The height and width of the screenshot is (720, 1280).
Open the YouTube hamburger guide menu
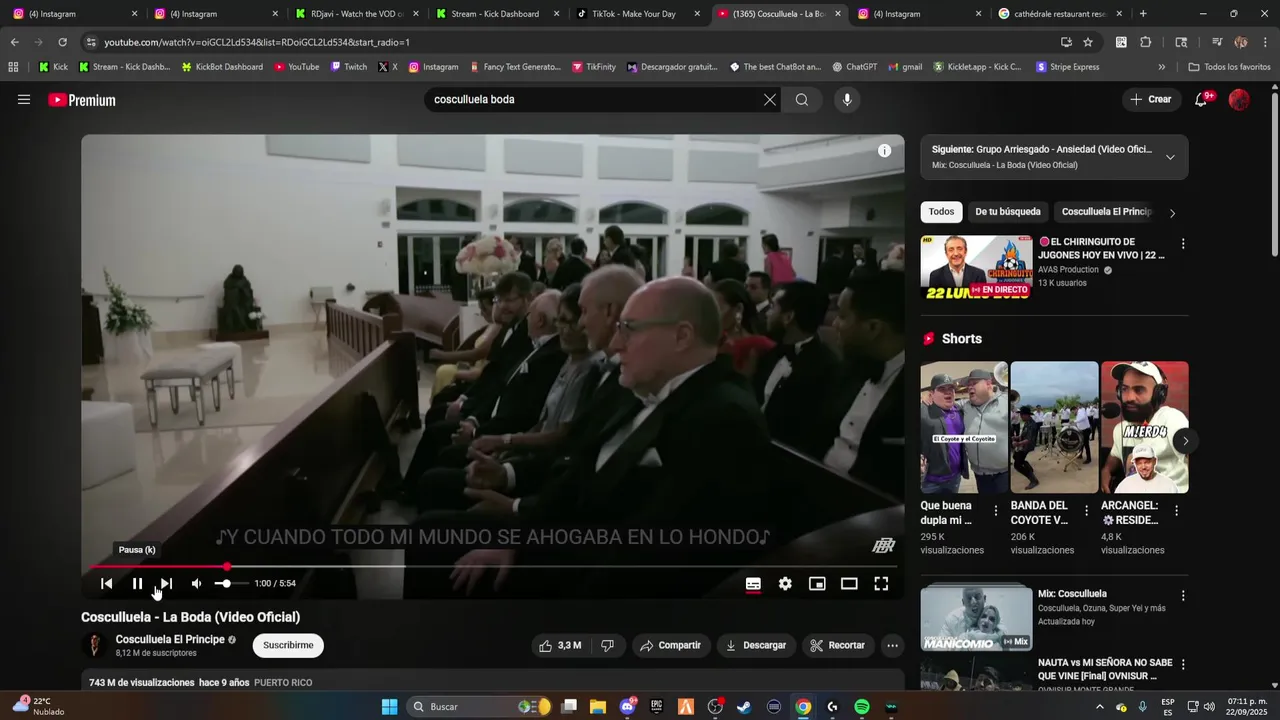pyautogui.click(x=24, y=100)
